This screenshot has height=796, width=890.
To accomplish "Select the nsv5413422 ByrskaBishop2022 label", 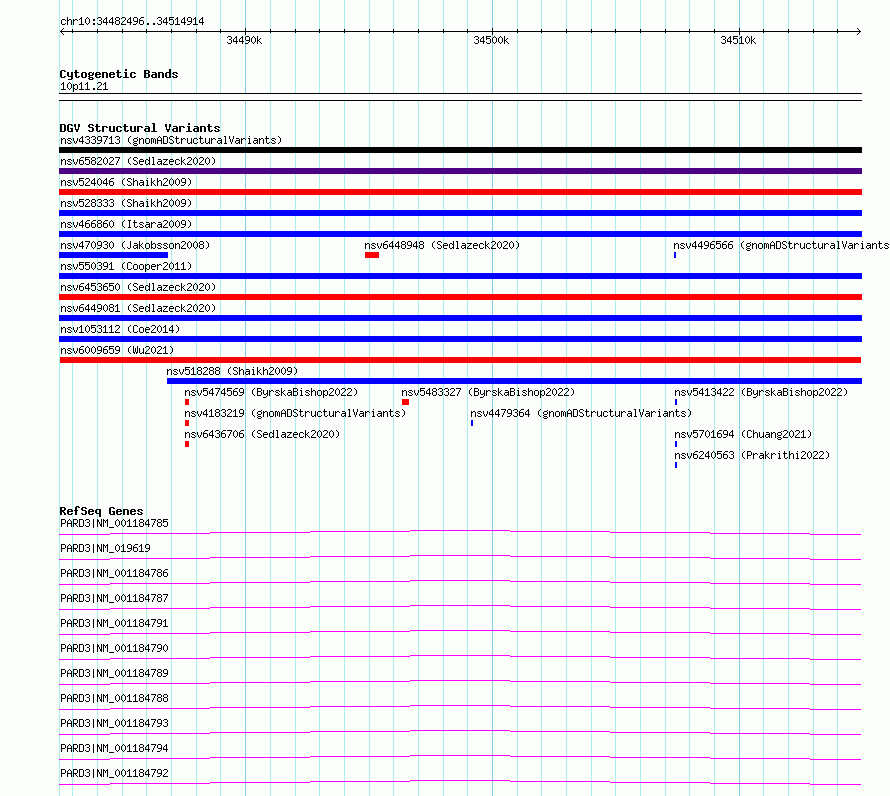I will [761, 392].
